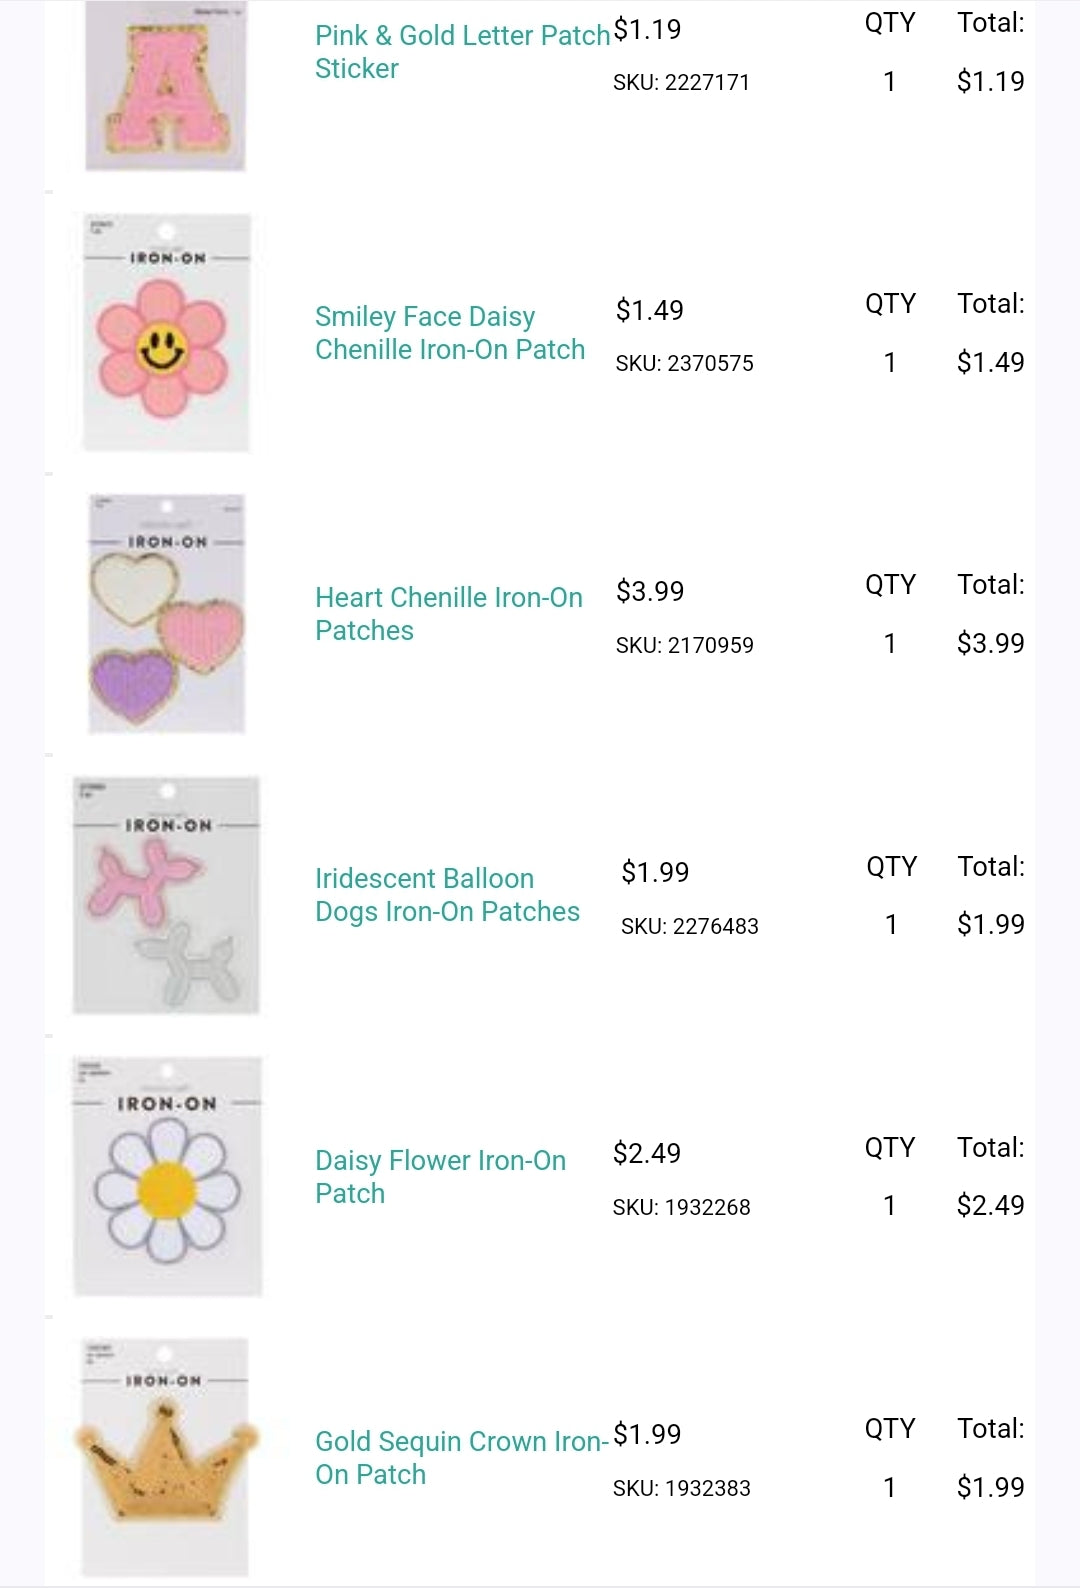Open the smiley face daisy patch image
Image resolution: width=1080 pixels, height=1588 pixels.
click(x=165, y=333)
